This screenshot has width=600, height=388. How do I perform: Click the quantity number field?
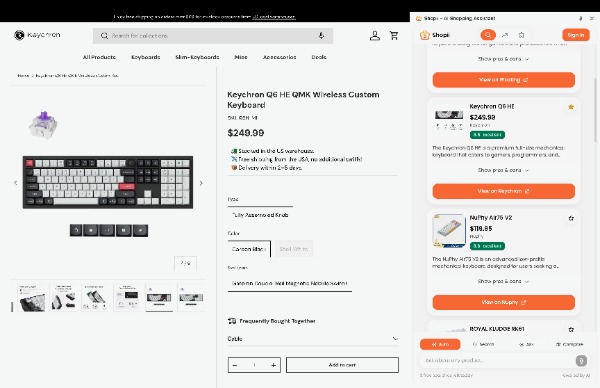[x=254, y=365]
